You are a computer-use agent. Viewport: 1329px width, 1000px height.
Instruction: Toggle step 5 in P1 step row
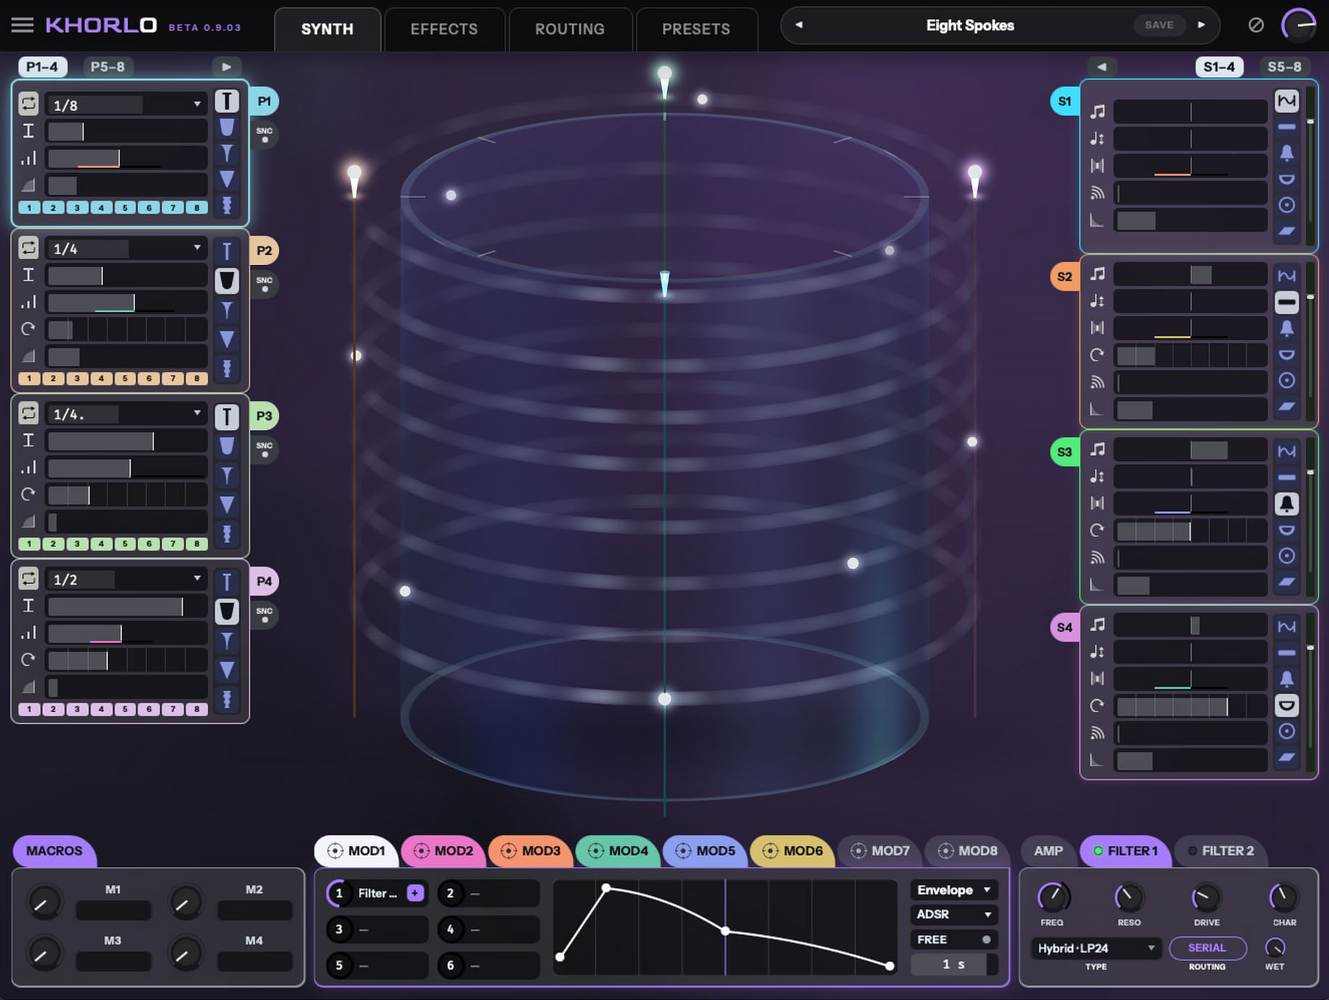click(x=125, y=208)
